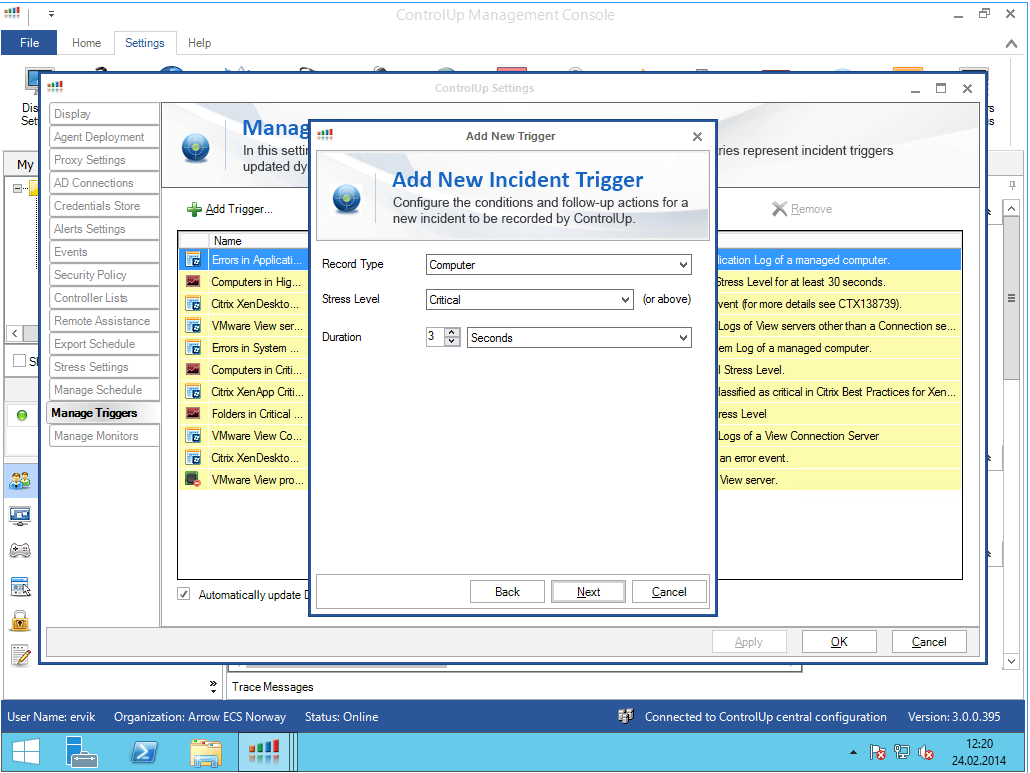Image resolution: width=1030 pixels, height=773 pixels.
Task: Click the vertical scrollbar thumb at the console's right
Action: pyautogui.click(x=1012, y=298)
